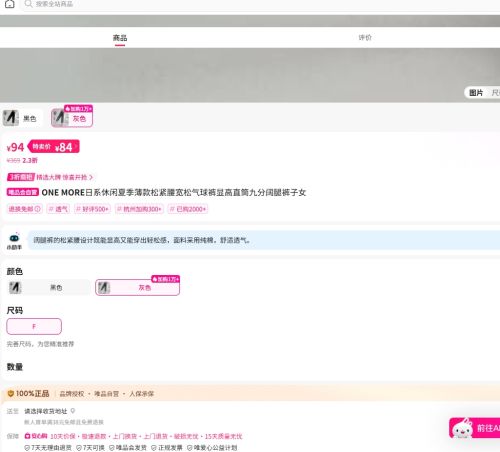Choose 灰色 in the 颜色 options
500x452 pixels.
(138, 287)
